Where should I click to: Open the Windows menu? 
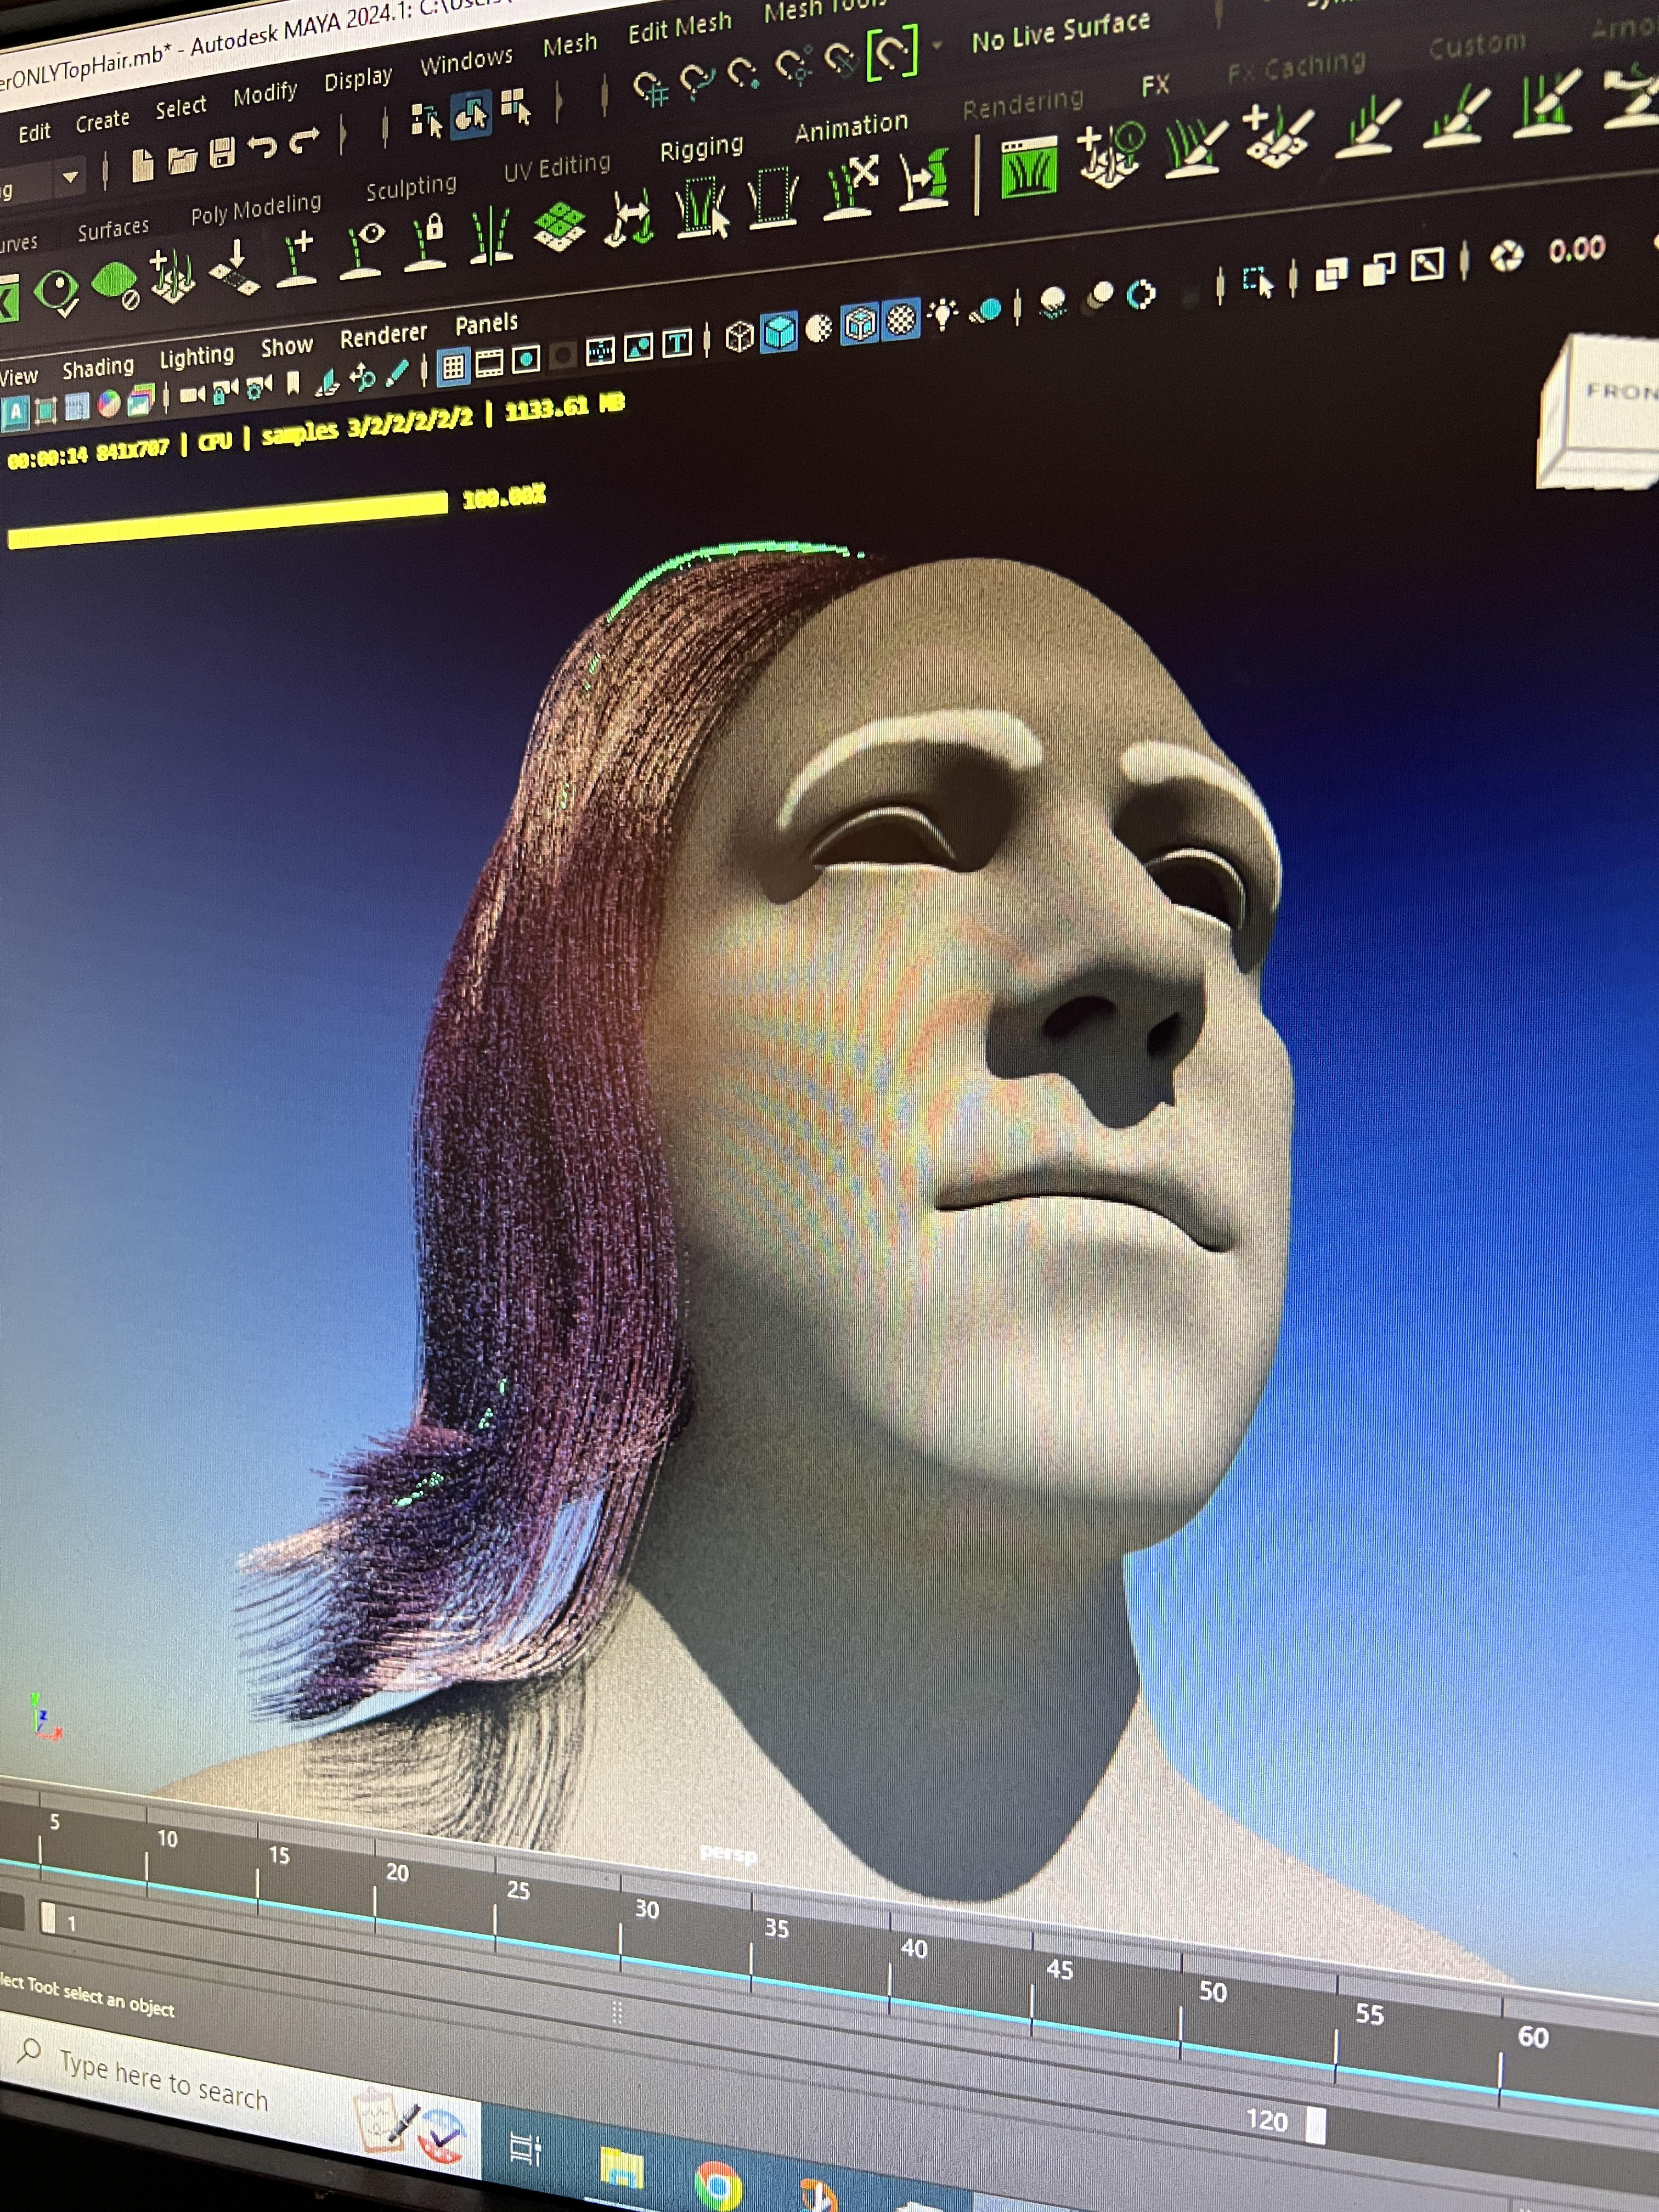466,62
